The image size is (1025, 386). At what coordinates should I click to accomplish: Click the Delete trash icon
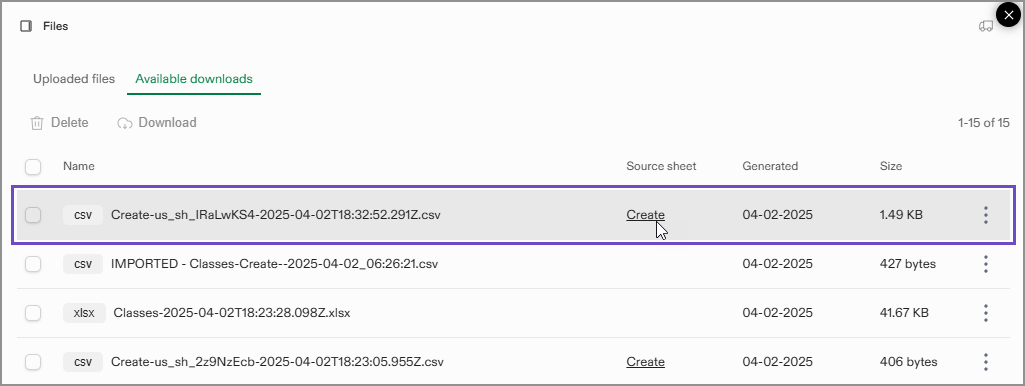(37, 123)
